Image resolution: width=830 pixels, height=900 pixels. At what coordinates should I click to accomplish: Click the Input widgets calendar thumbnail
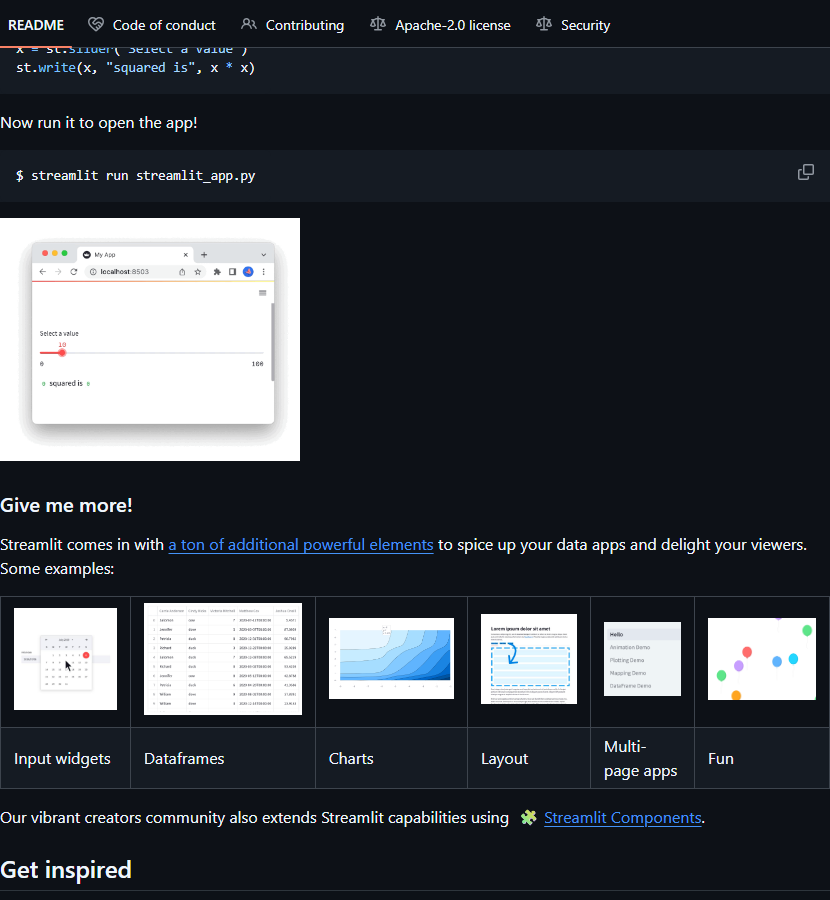(65, 659)
